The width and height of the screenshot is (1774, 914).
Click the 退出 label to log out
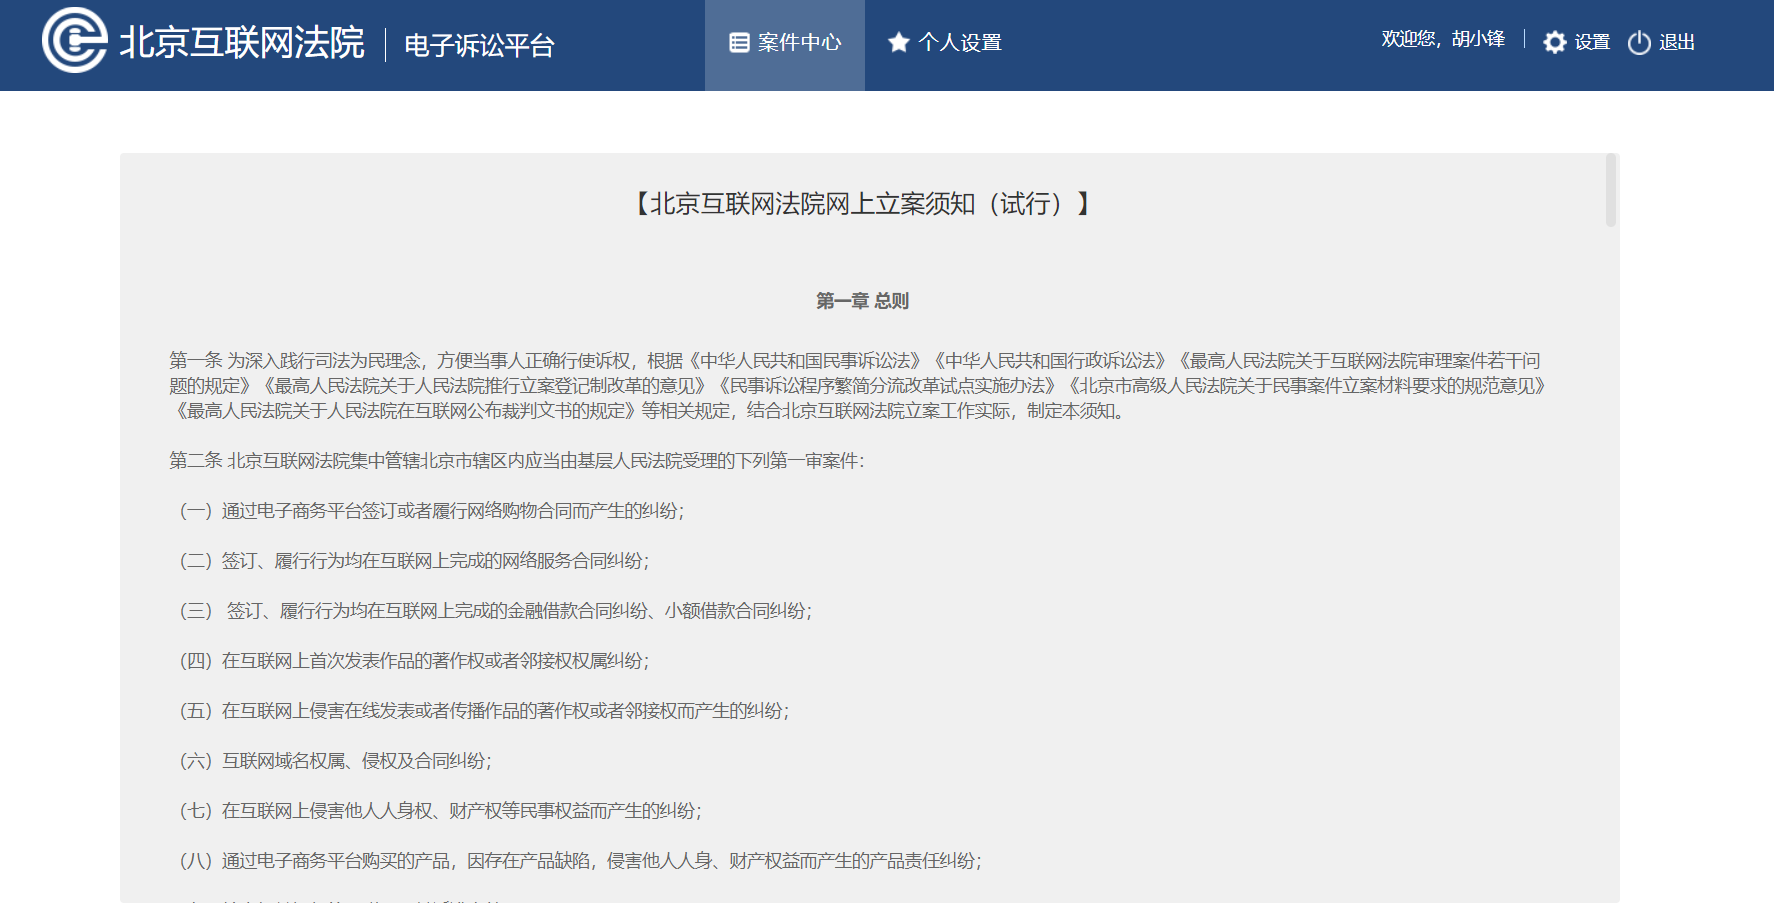(1677, 42)
